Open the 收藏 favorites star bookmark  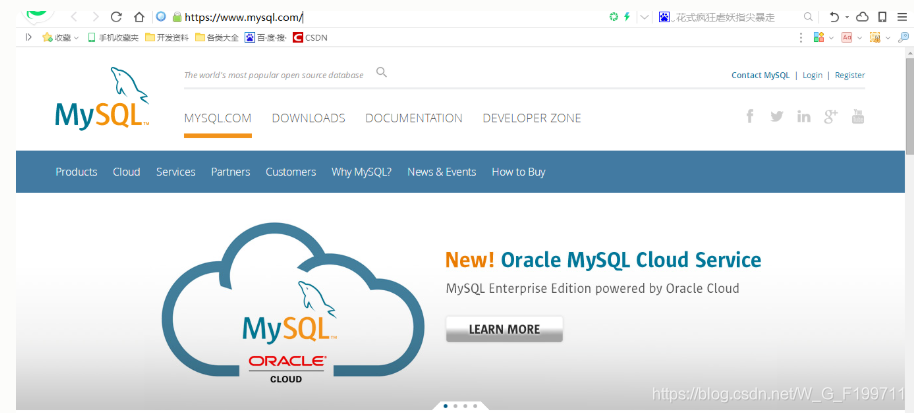[57, 38]
